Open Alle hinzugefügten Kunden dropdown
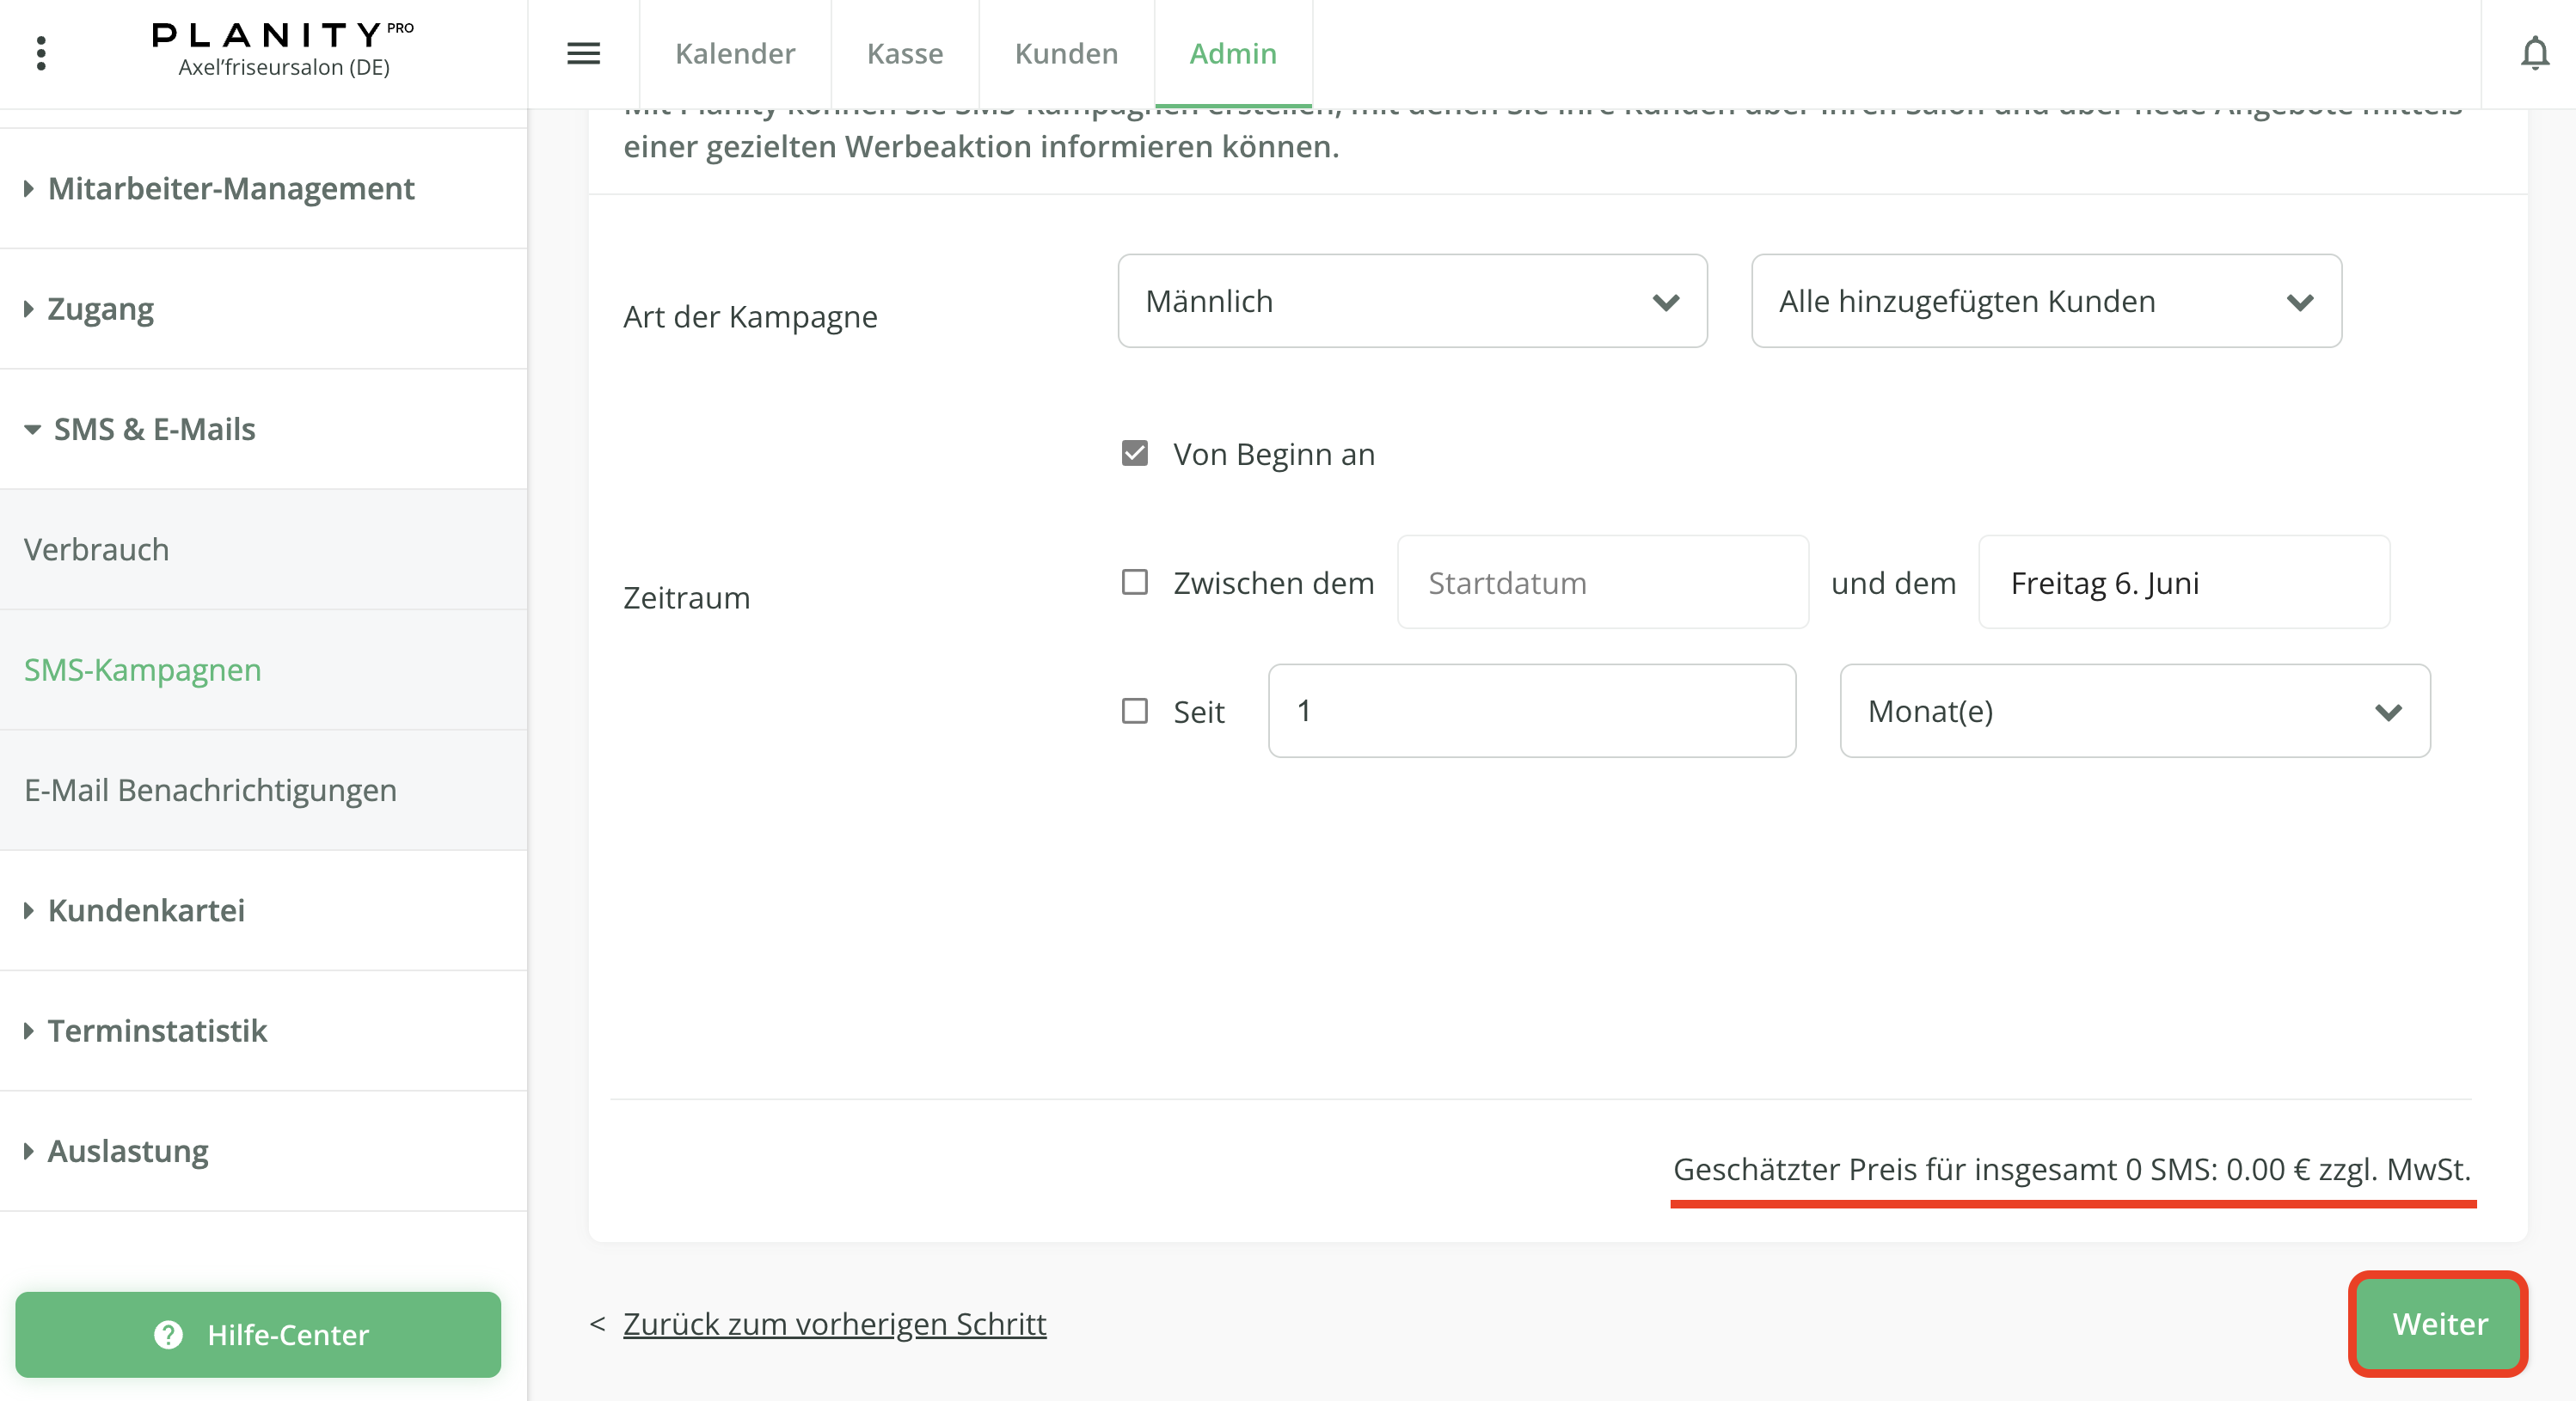 pos(2045,301)
